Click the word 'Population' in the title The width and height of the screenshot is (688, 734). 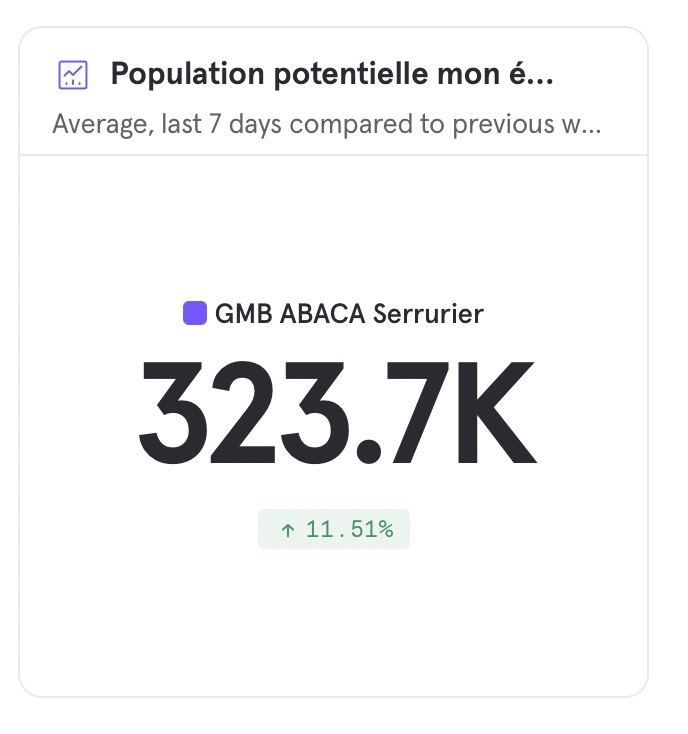tap(188, 74)
